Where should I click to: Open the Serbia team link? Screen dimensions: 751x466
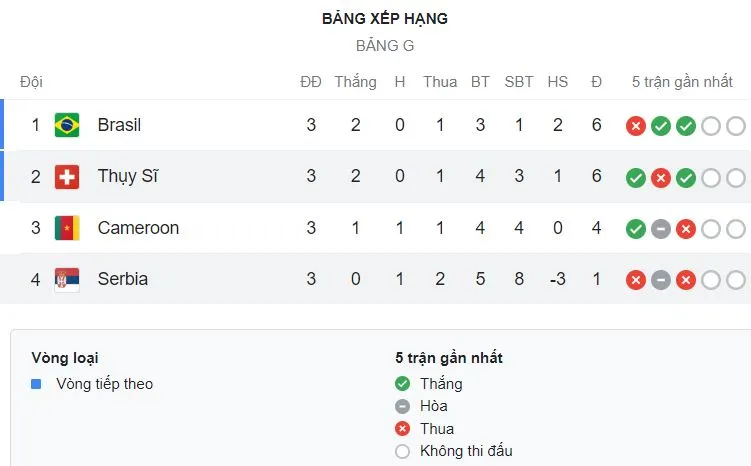(x=123, y=279)
